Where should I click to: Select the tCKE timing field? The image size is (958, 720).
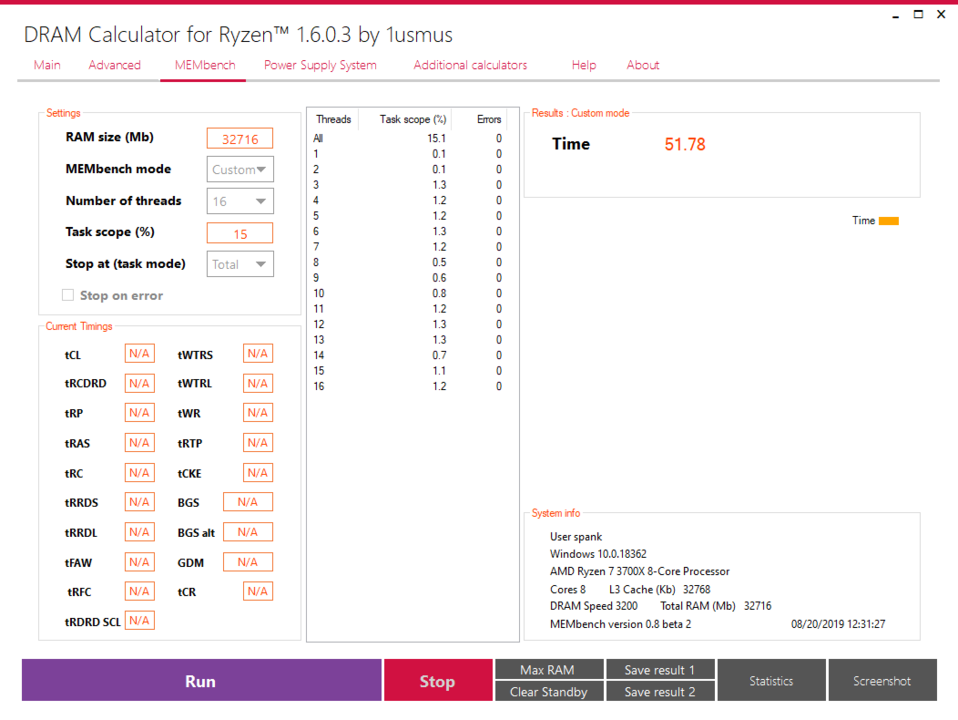258,472
